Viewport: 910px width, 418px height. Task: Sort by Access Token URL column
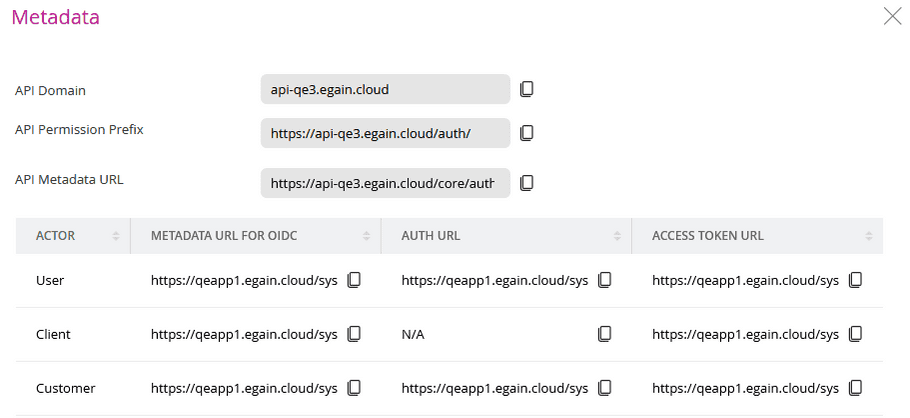click(x=868, y=236)
